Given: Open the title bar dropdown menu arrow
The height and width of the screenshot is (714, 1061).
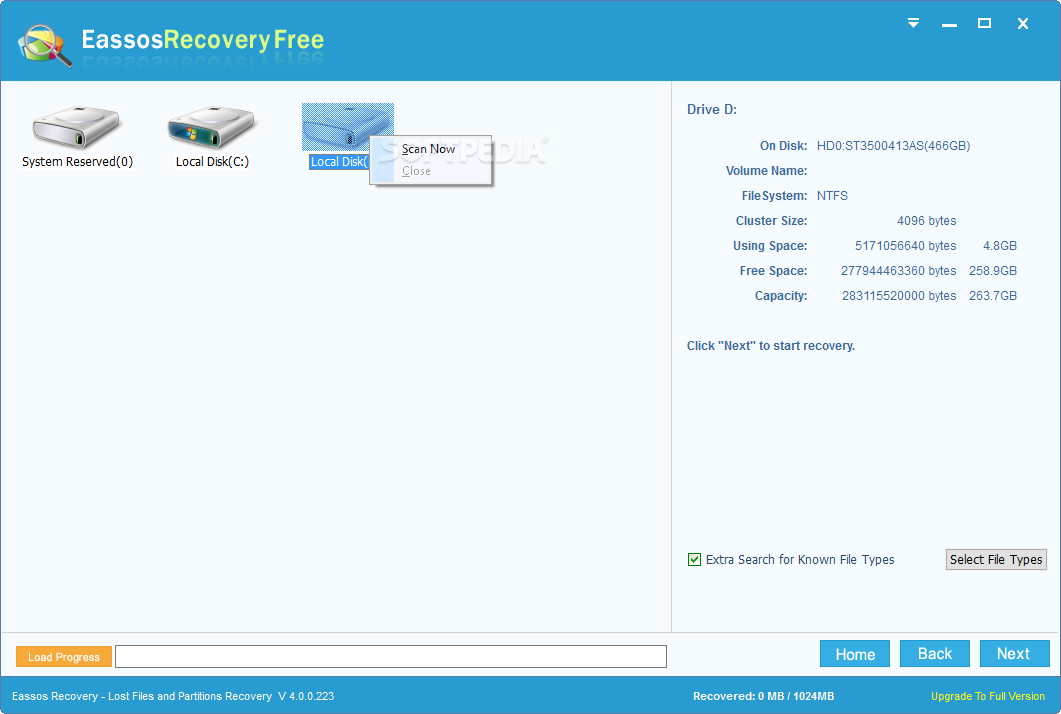Looking at the screenshot, I should (913, 24).
